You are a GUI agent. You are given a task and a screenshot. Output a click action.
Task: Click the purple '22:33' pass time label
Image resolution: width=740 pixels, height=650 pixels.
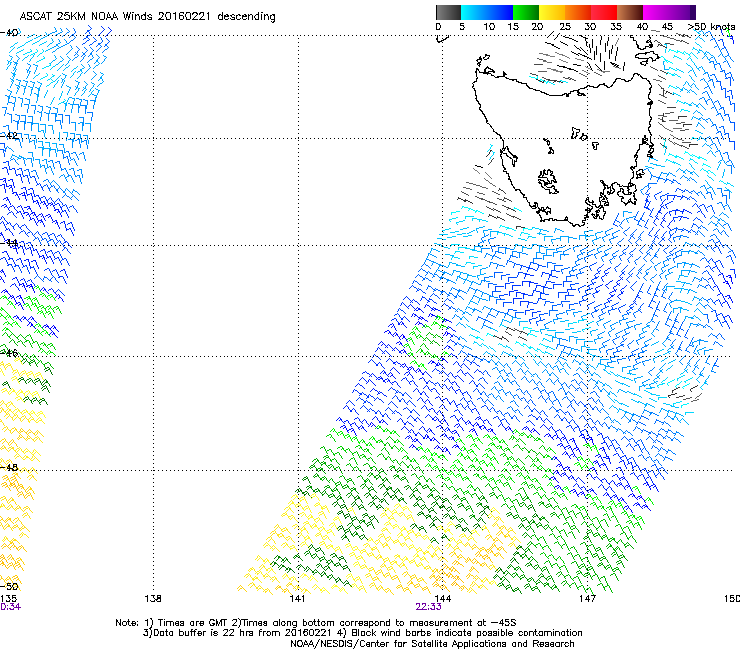(x=429, y=607)
